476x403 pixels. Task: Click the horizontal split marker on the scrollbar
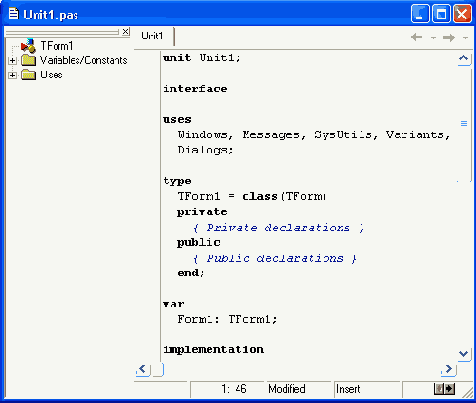point(464,124)
